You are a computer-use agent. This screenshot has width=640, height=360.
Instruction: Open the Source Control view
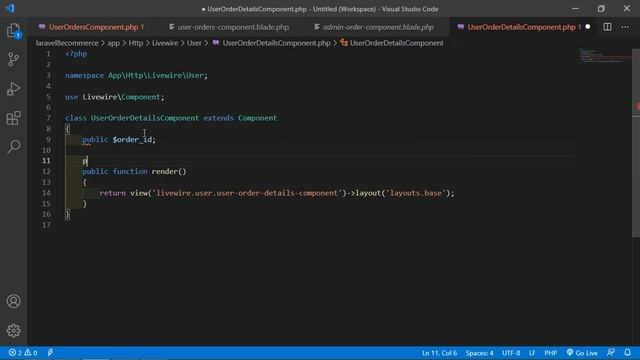tap(13, 60)
